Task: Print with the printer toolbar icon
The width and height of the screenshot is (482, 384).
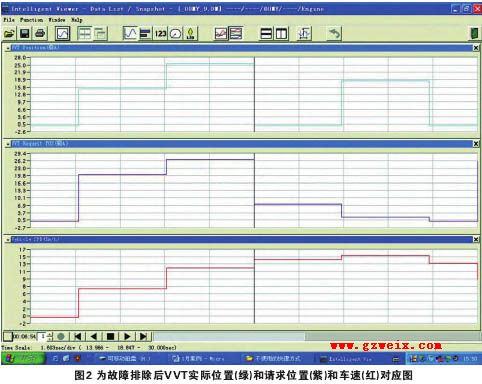Action: coord(40,34)
